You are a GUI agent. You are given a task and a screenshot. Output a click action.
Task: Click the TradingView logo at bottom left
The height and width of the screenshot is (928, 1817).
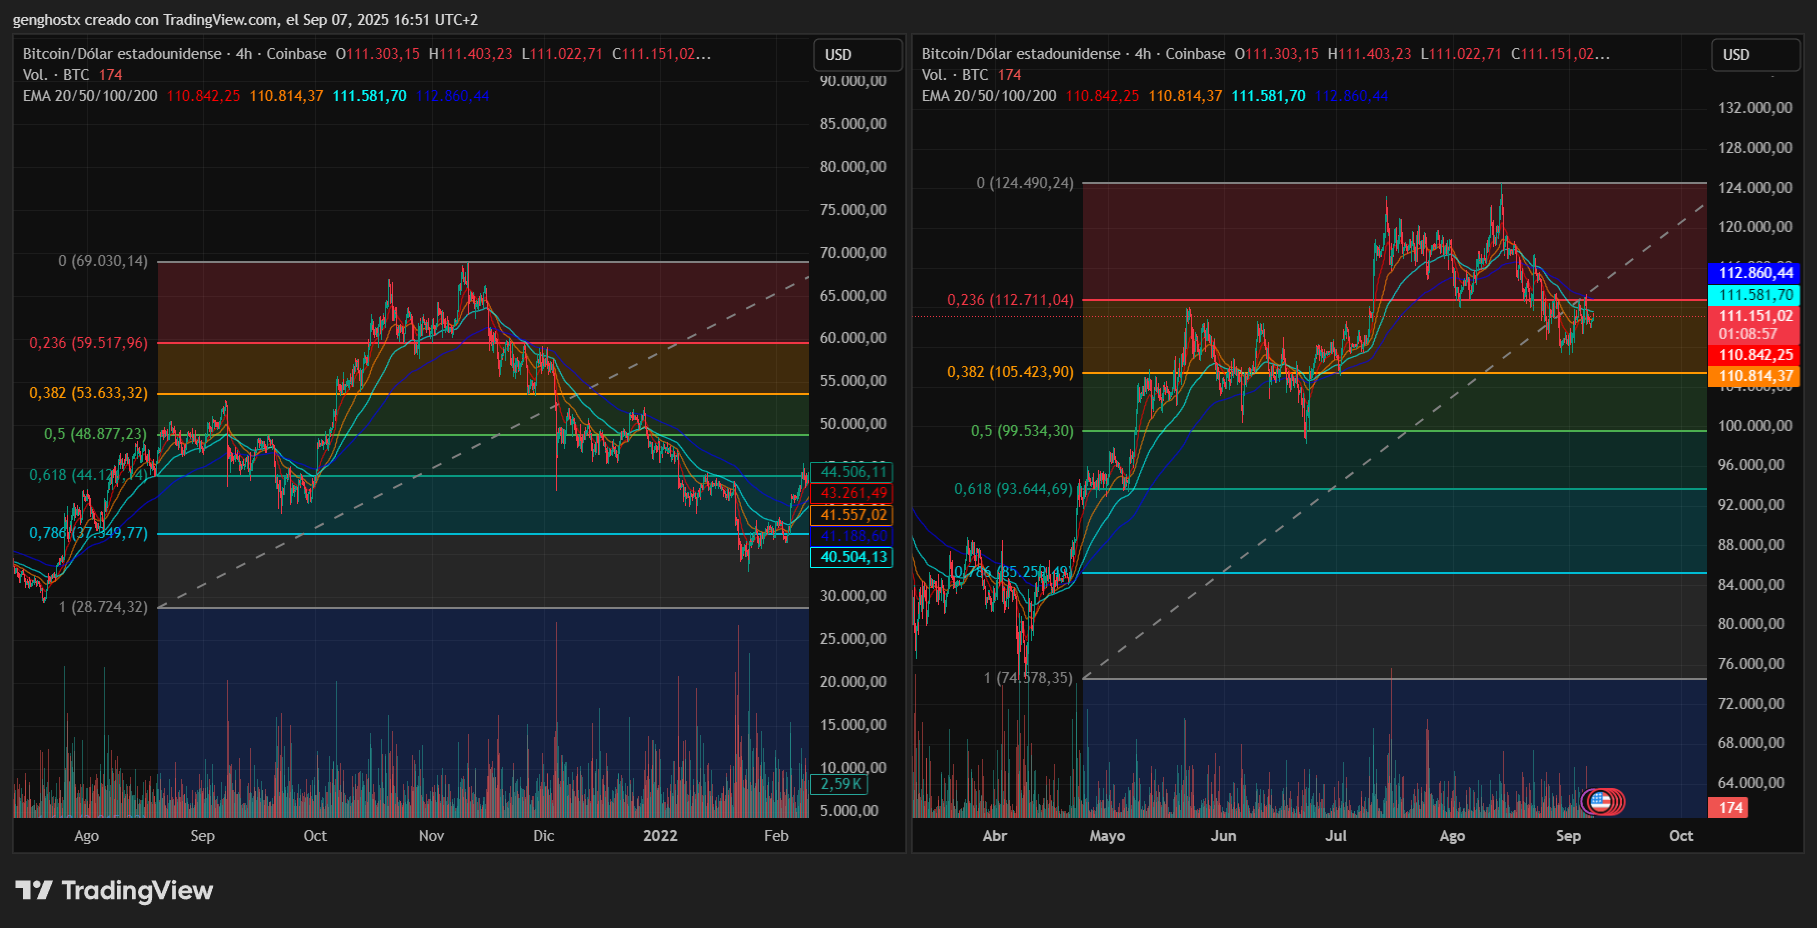(x=113, y=890)
